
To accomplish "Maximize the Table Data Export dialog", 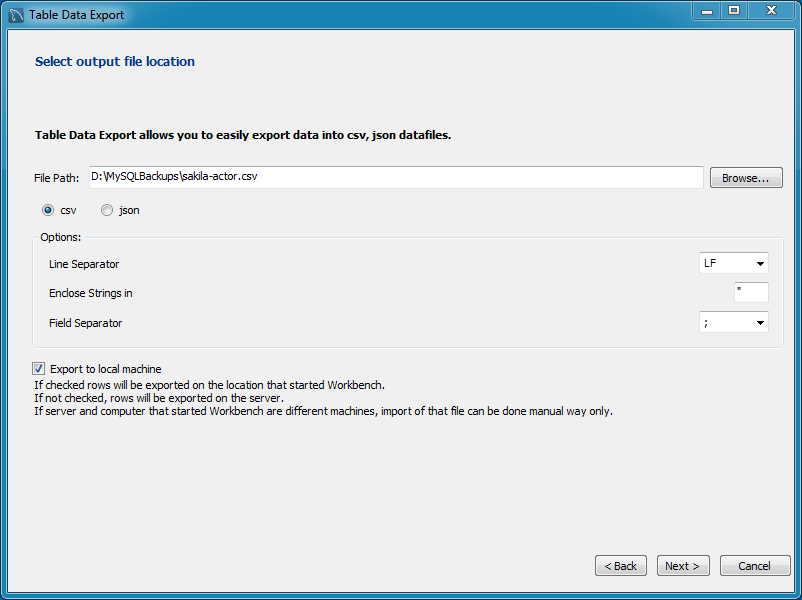I will [734, 11].
